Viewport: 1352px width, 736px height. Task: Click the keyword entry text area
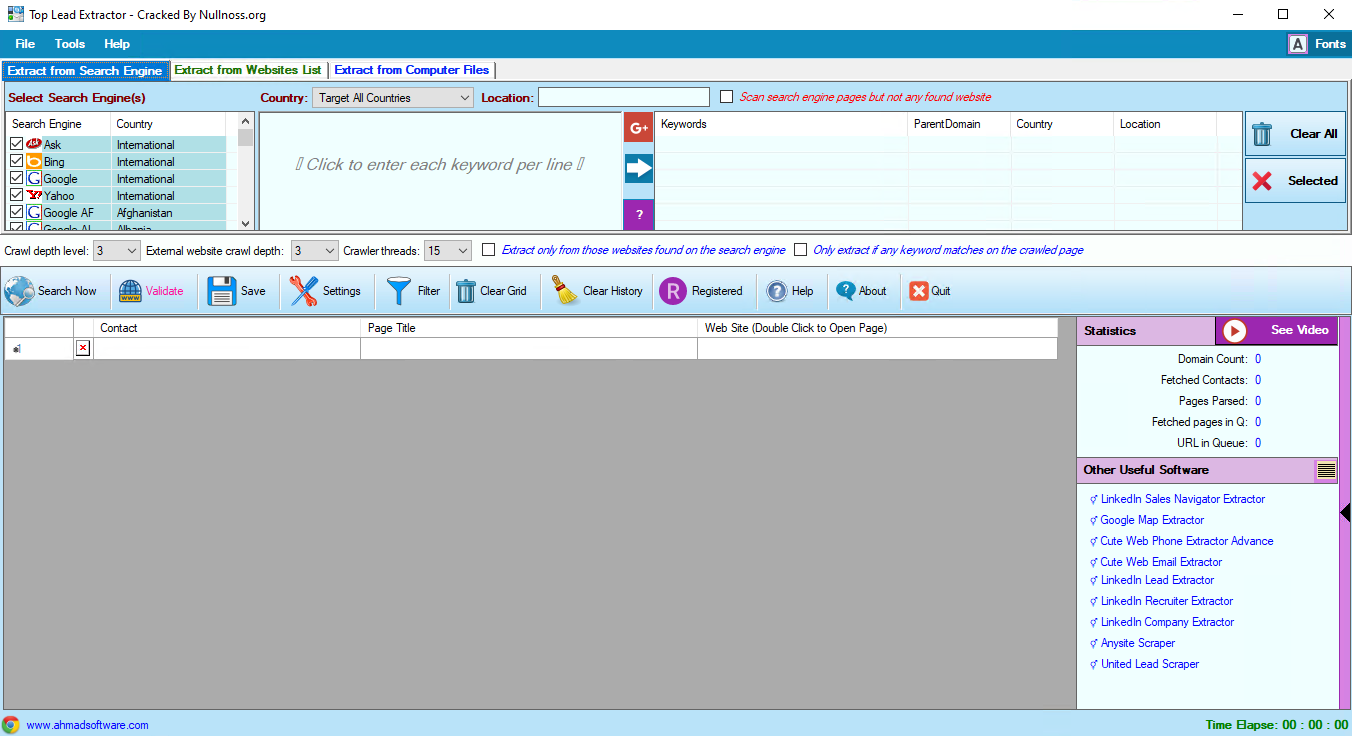[x=441, y=171]
